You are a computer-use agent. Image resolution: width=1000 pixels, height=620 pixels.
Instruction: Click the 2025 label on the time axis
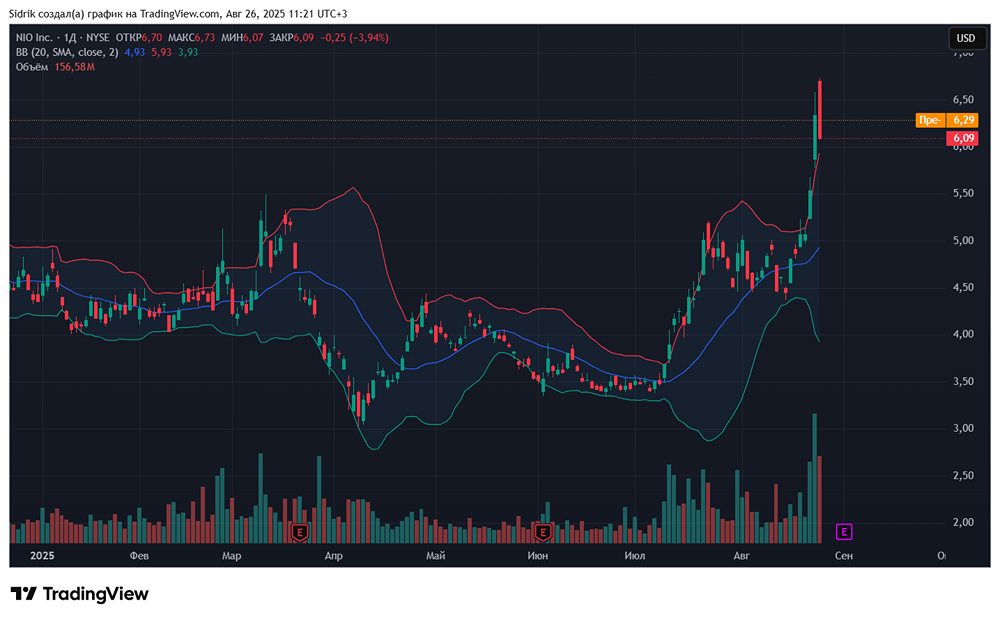tap(42, 556)
